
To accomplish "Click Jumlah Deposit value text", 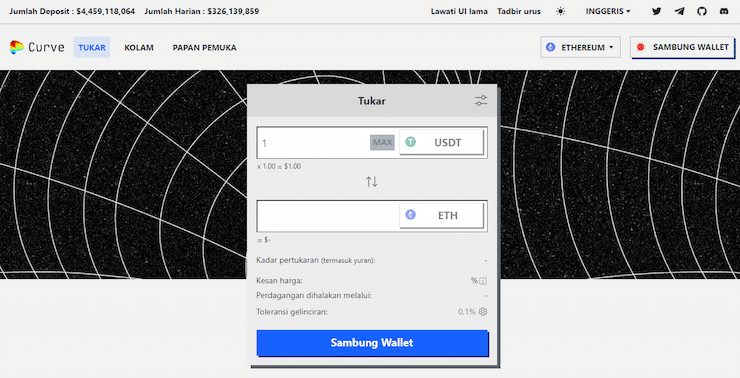I will click(106, 11).
